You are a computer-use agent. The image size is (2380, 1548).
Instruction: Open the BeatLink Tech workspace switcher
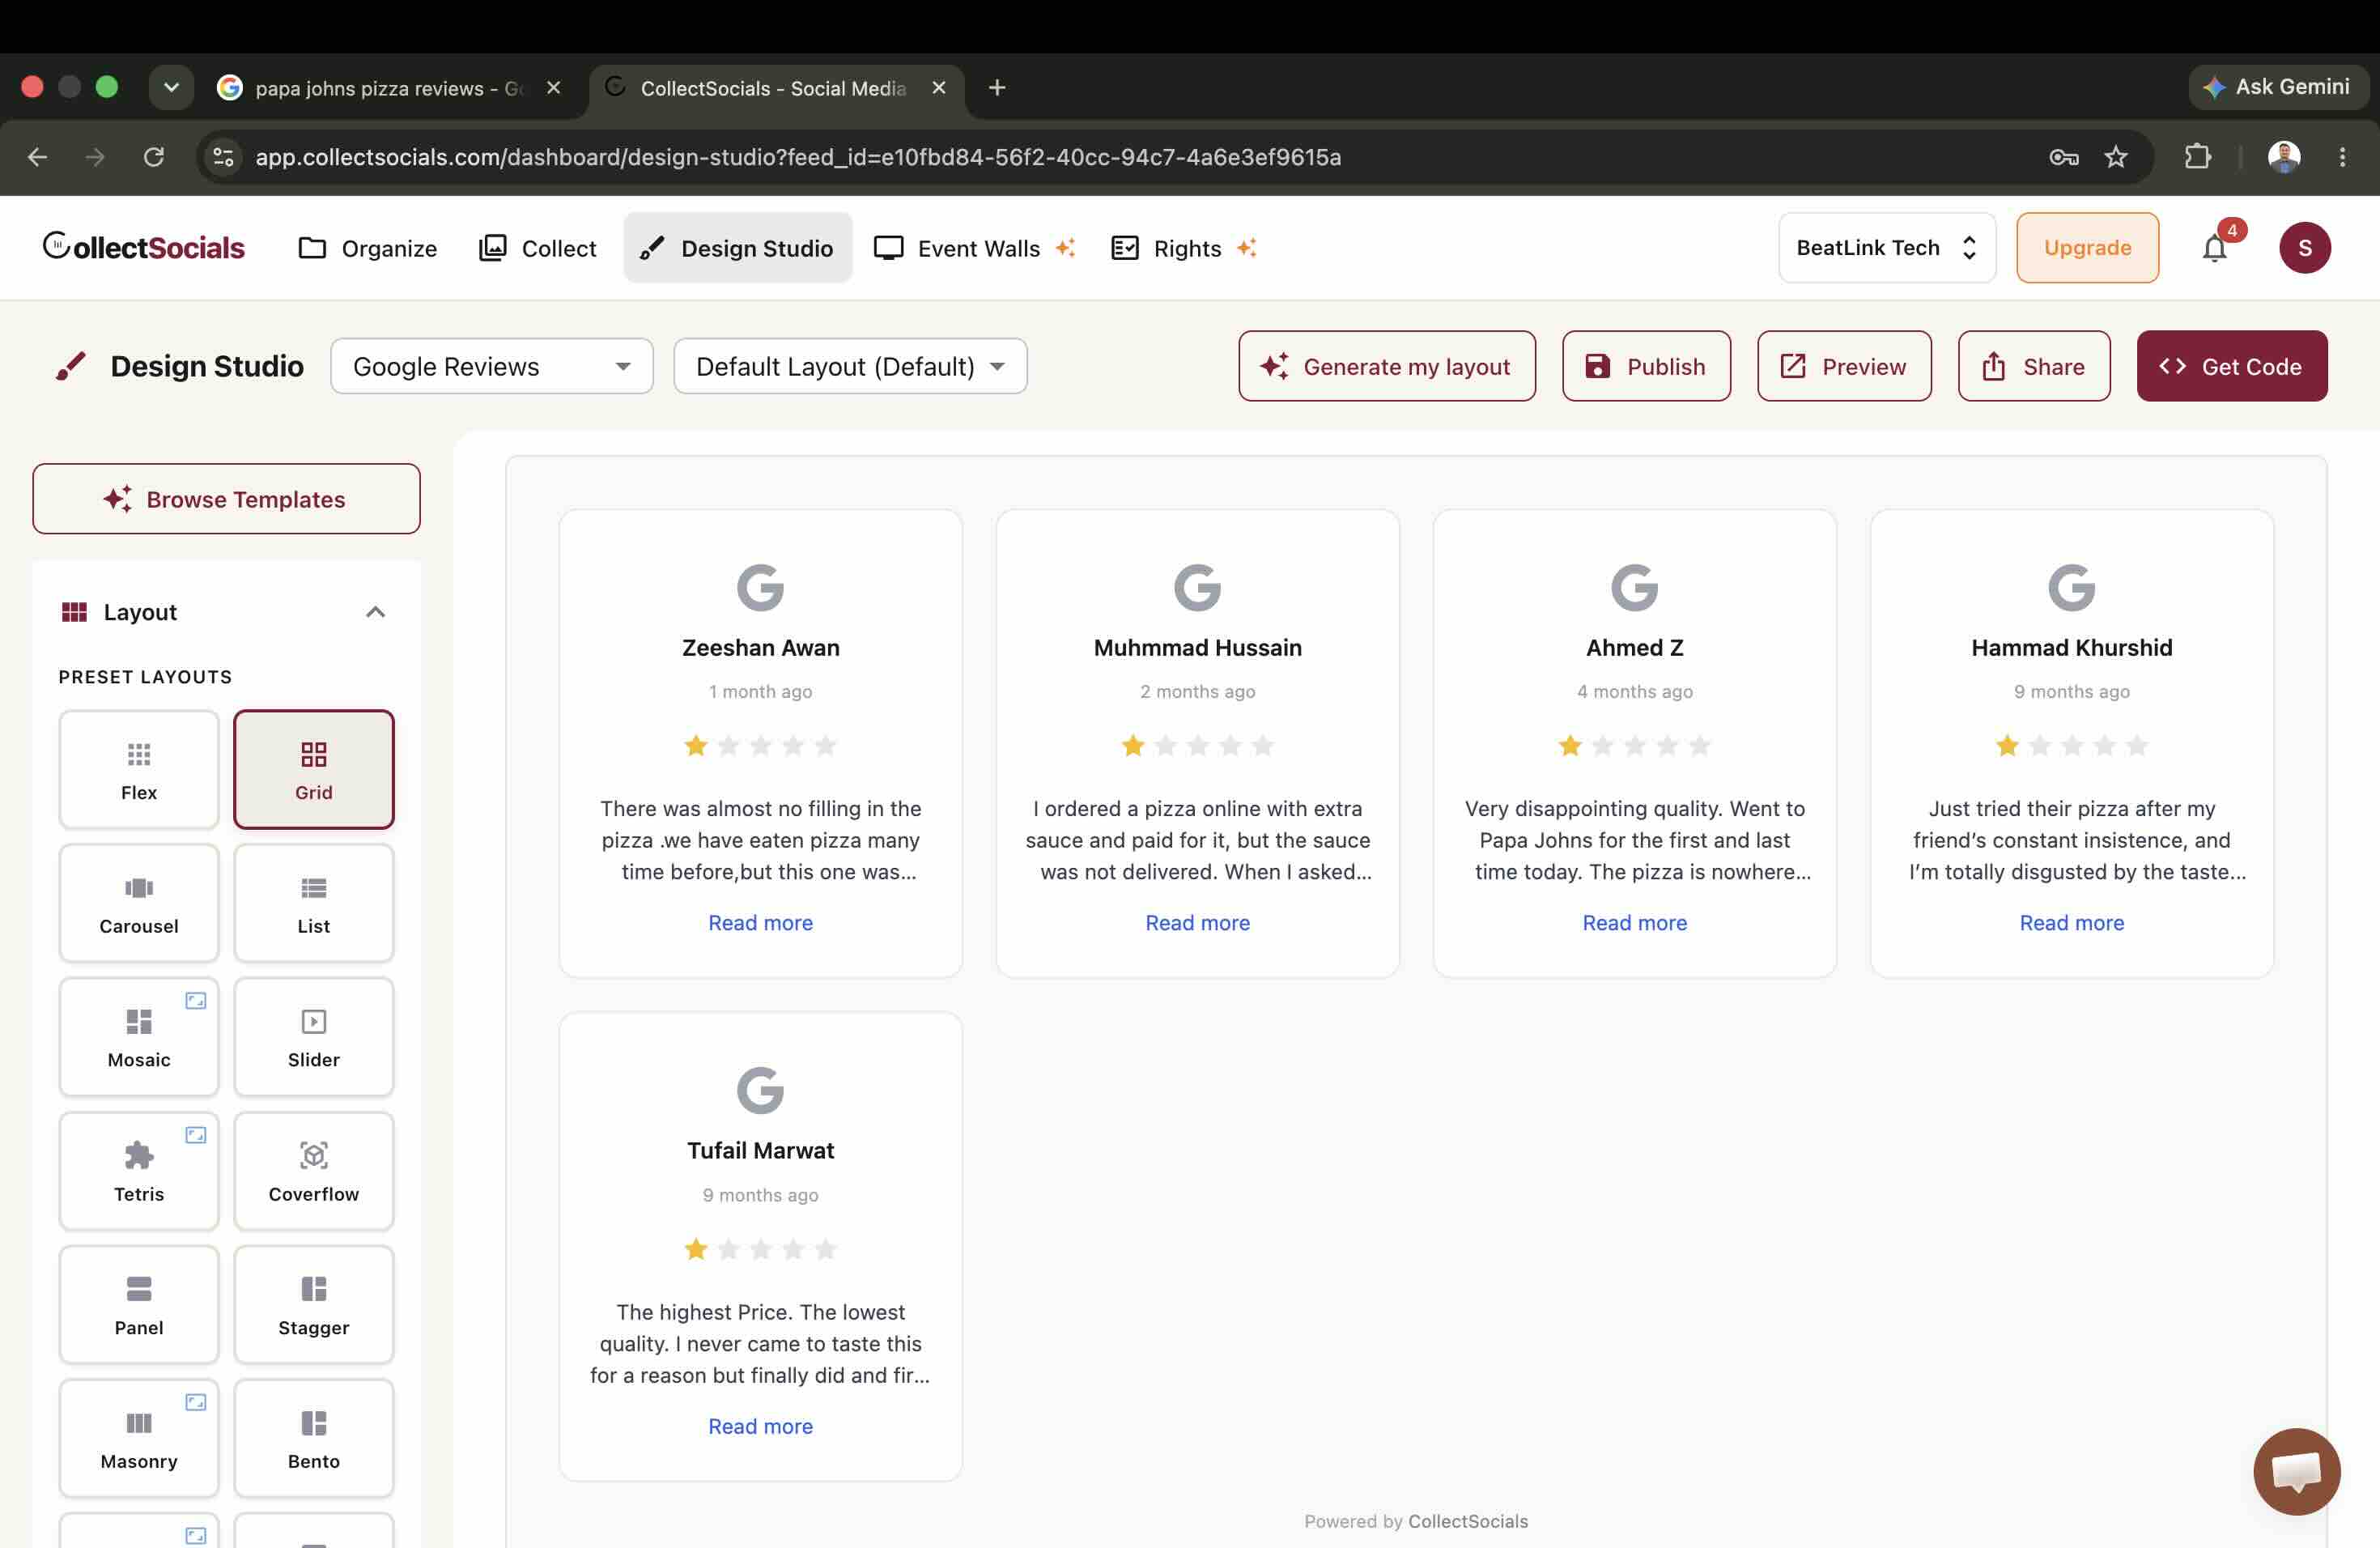point(1887,248)
